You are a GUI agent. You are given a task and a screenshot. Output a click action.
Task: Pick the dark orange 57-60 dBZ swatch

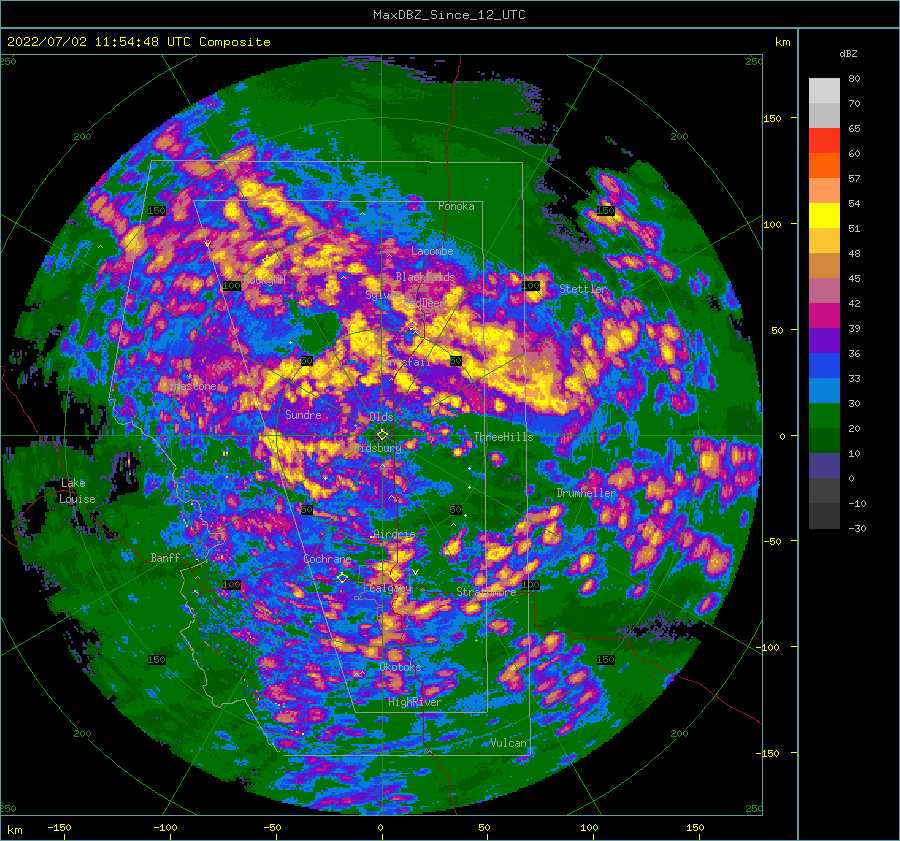point(824,166)
